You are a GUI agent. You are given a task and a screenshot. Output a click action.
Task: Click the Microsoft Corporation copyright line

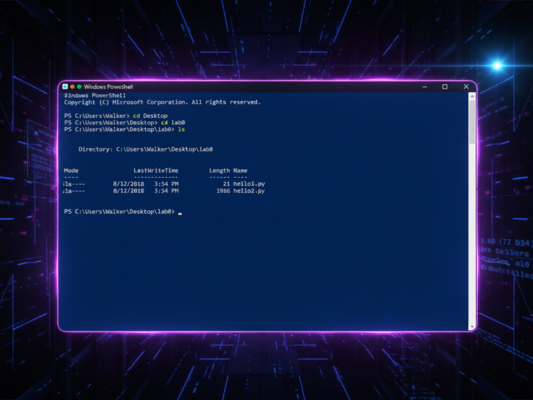point(162,102)
